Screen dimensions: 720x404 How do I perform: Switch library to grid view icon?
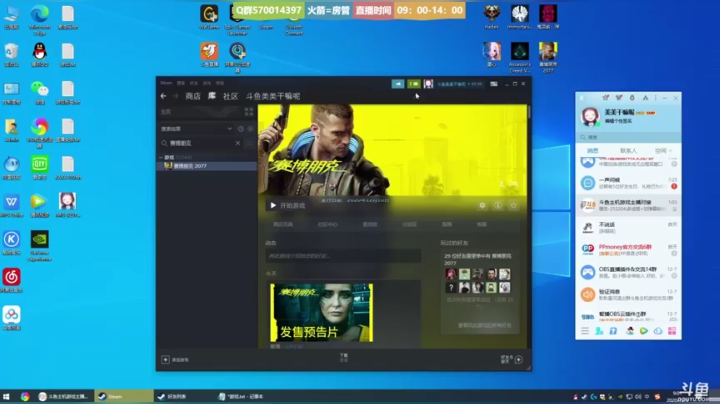pos(249,112)
